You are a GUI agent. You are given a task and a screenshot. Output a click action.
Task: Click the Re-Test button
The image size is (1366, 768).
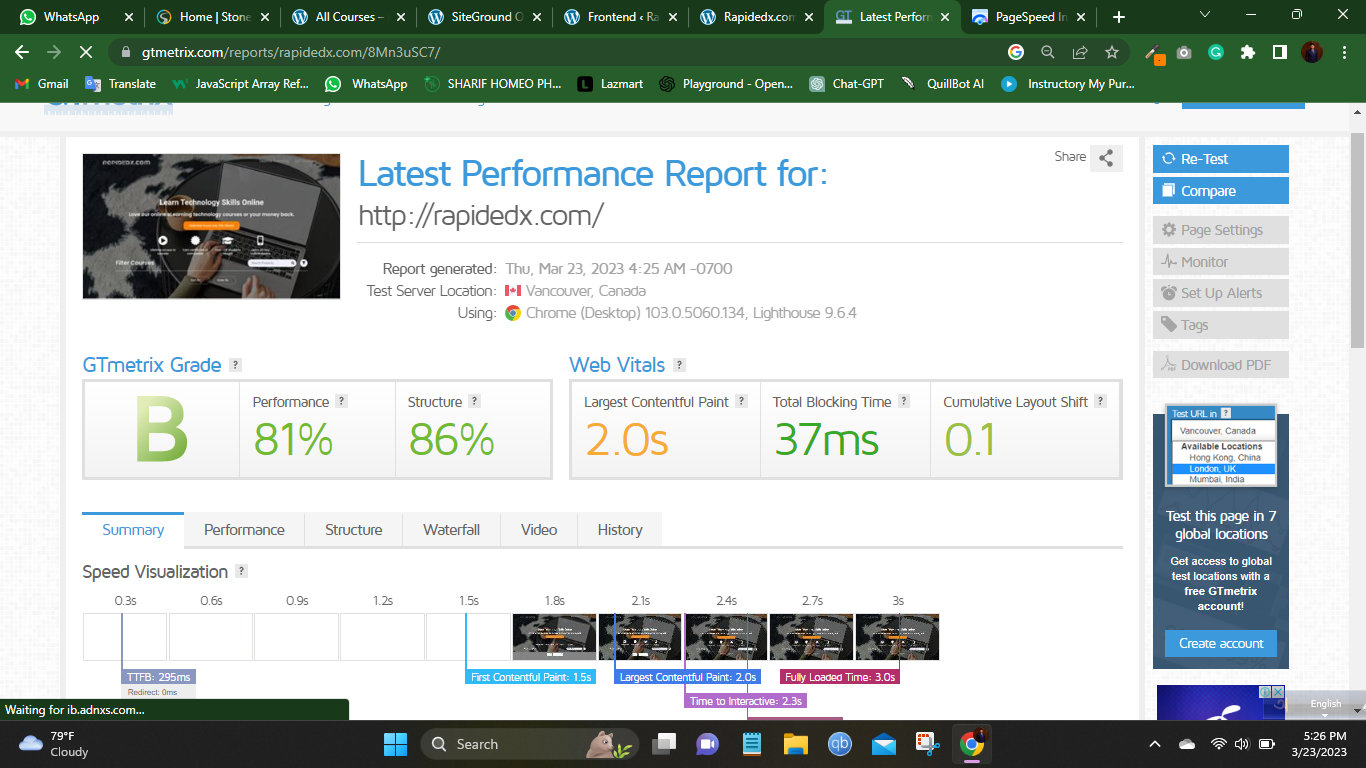tap(1220, 159)
